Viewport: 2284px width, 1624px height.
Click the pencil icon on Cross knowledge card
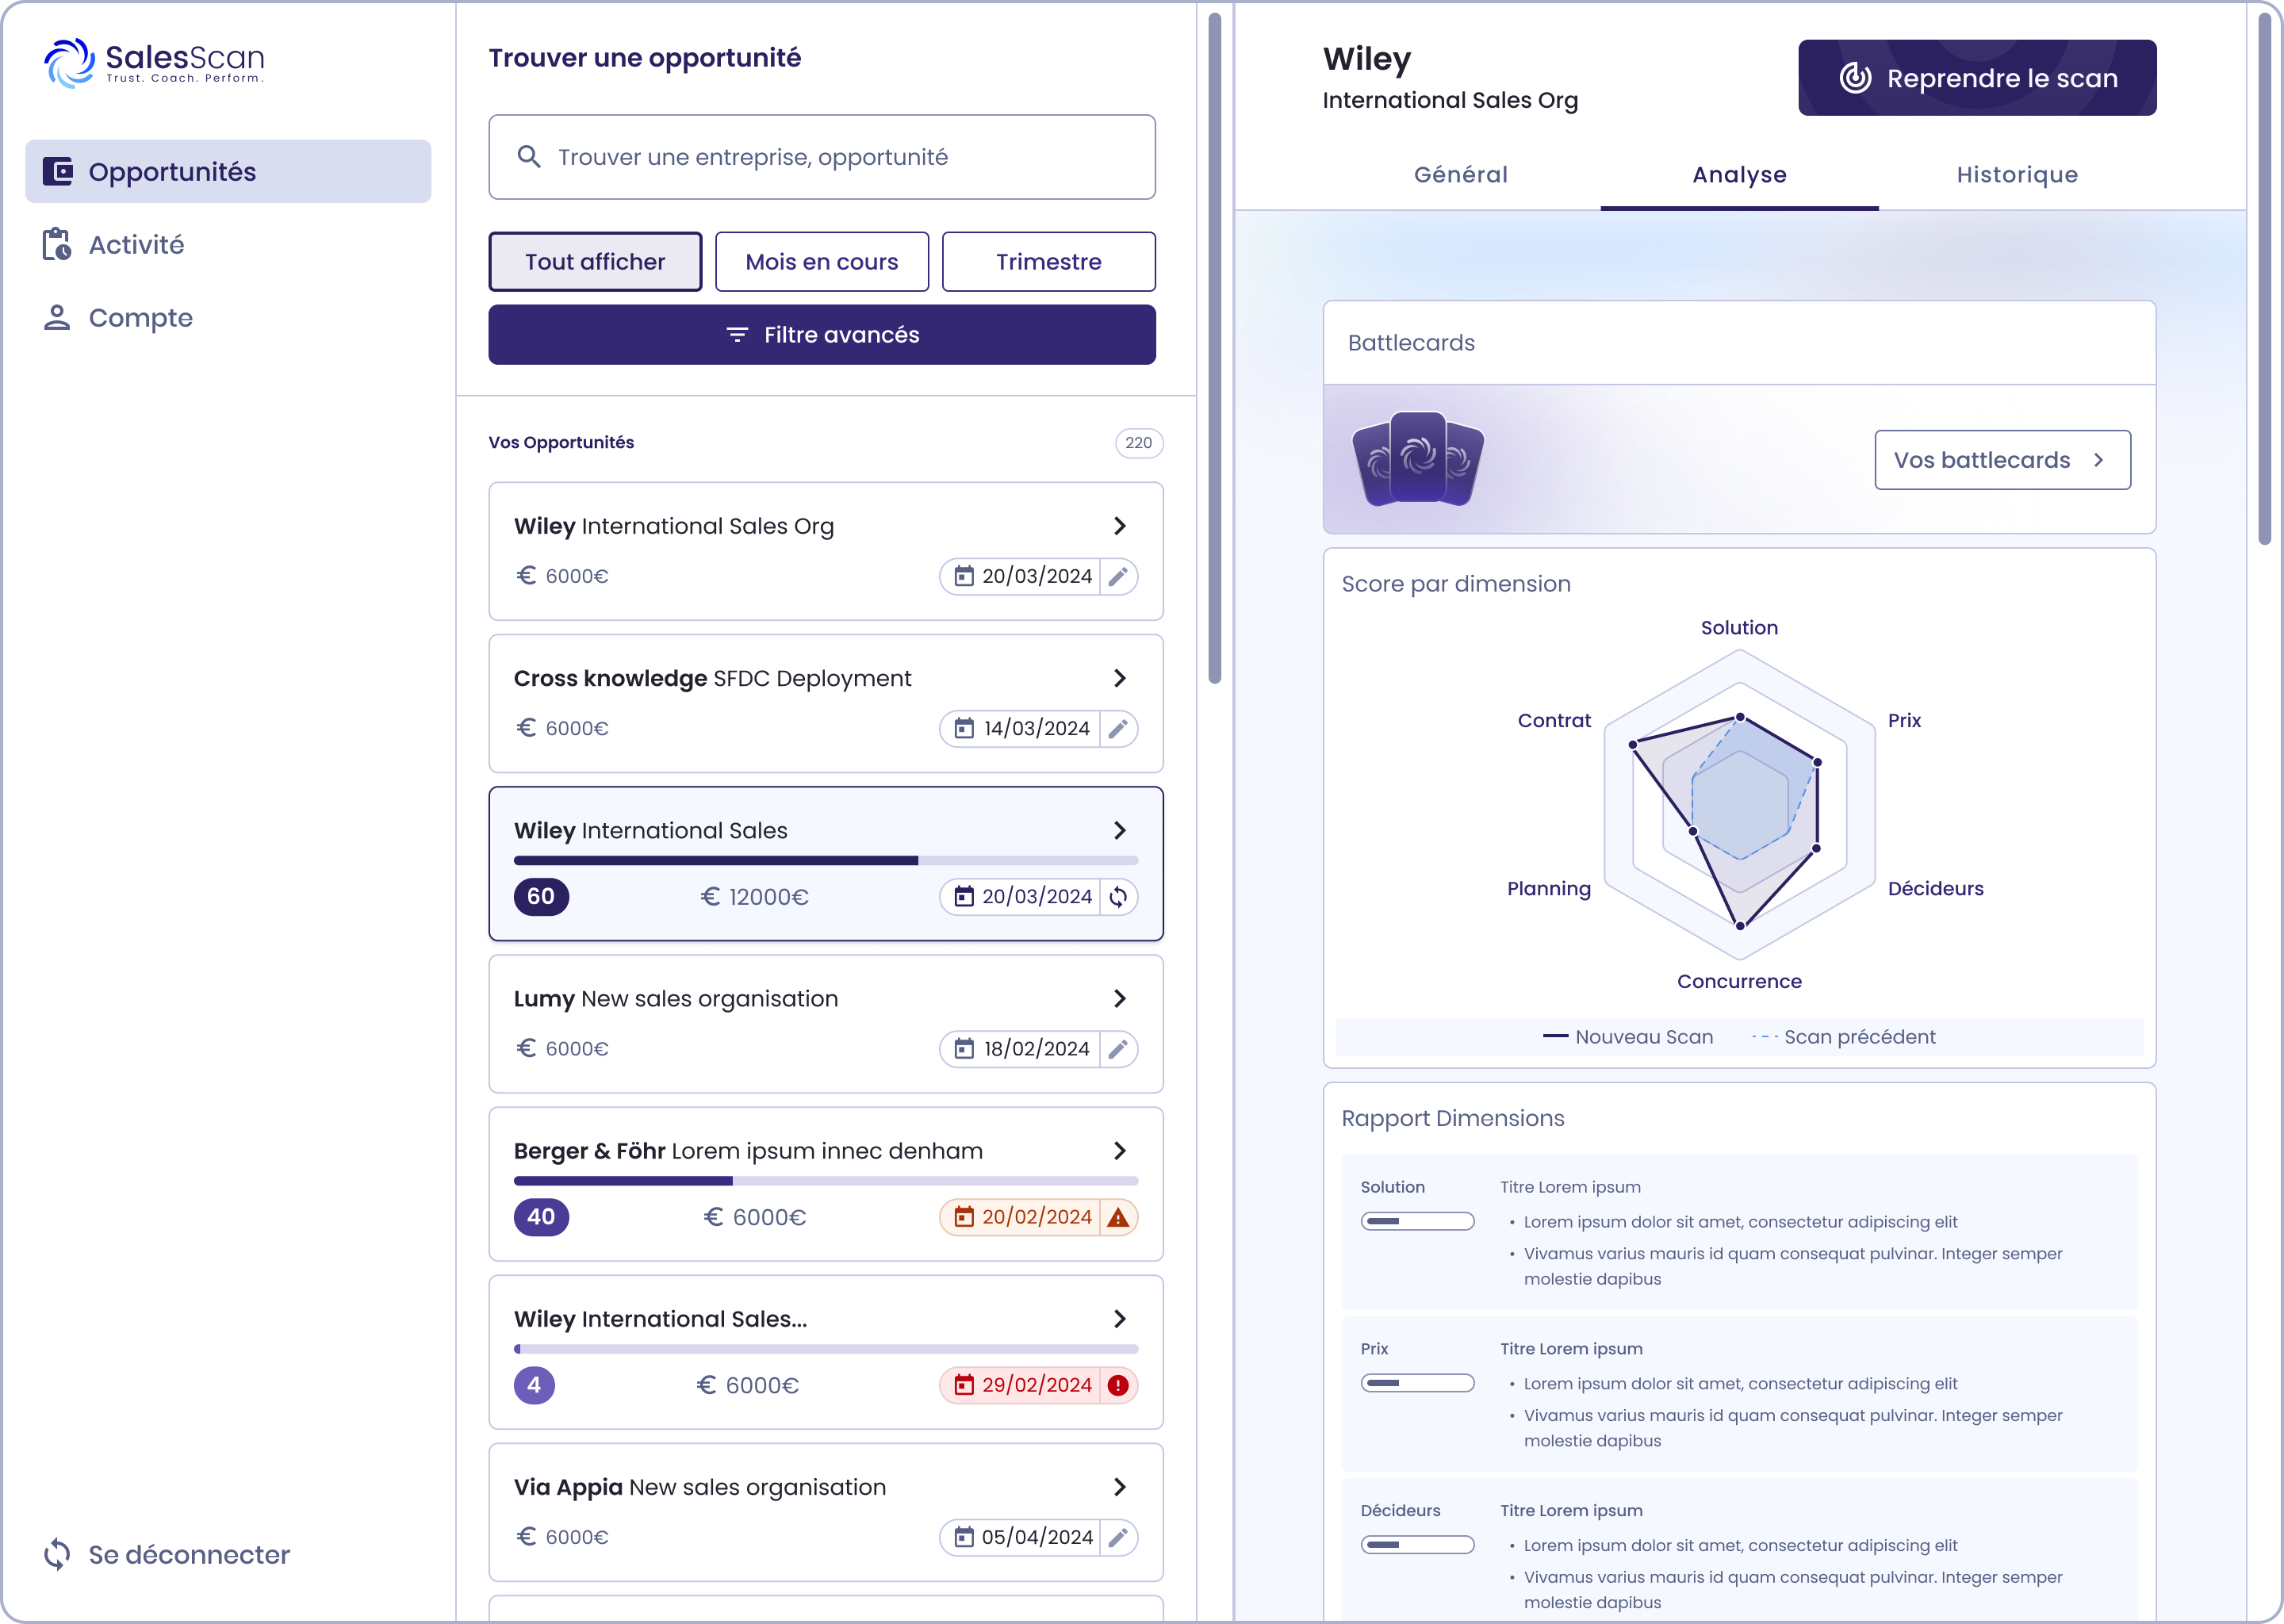click(1118, 729)
